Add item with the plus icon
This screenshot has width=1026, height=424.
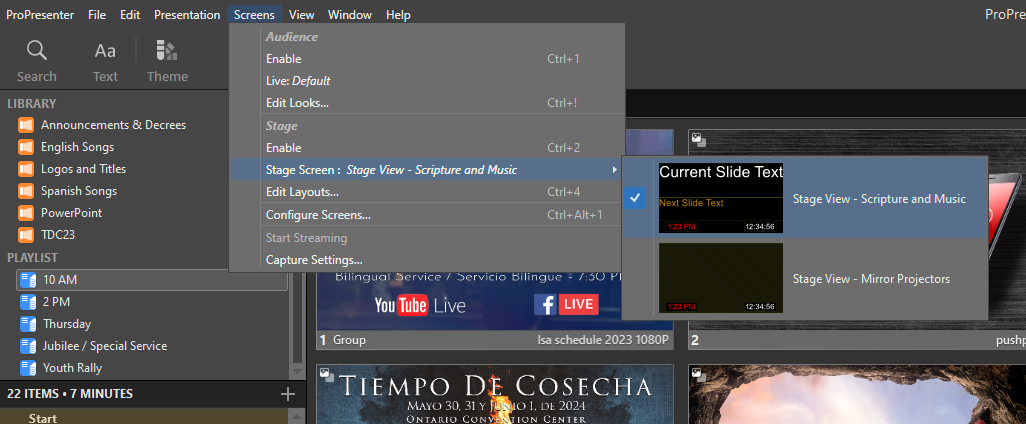(x=287, y=394)
